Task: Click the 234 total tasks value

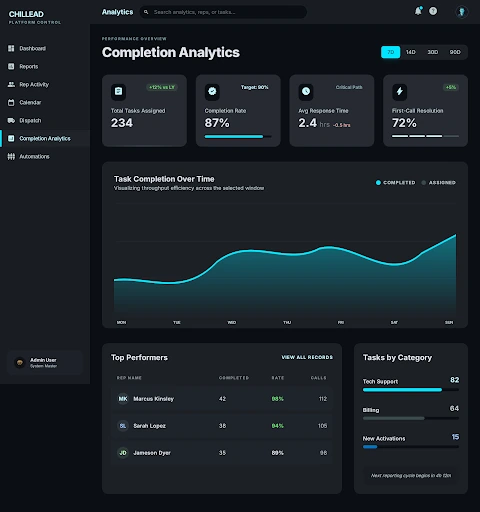Action: (122, 123)
